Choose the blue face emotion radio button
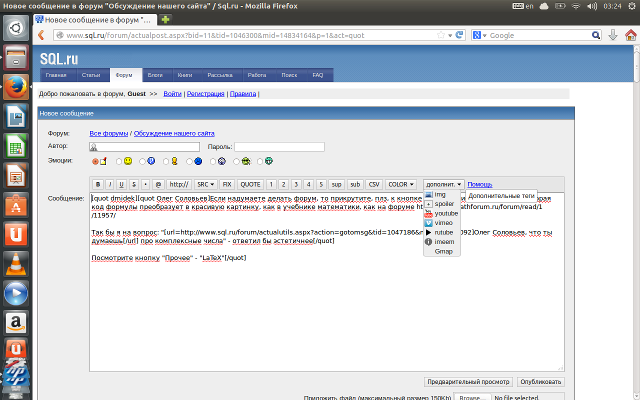The height and width of the screenshot is (400, 640). 188,161
